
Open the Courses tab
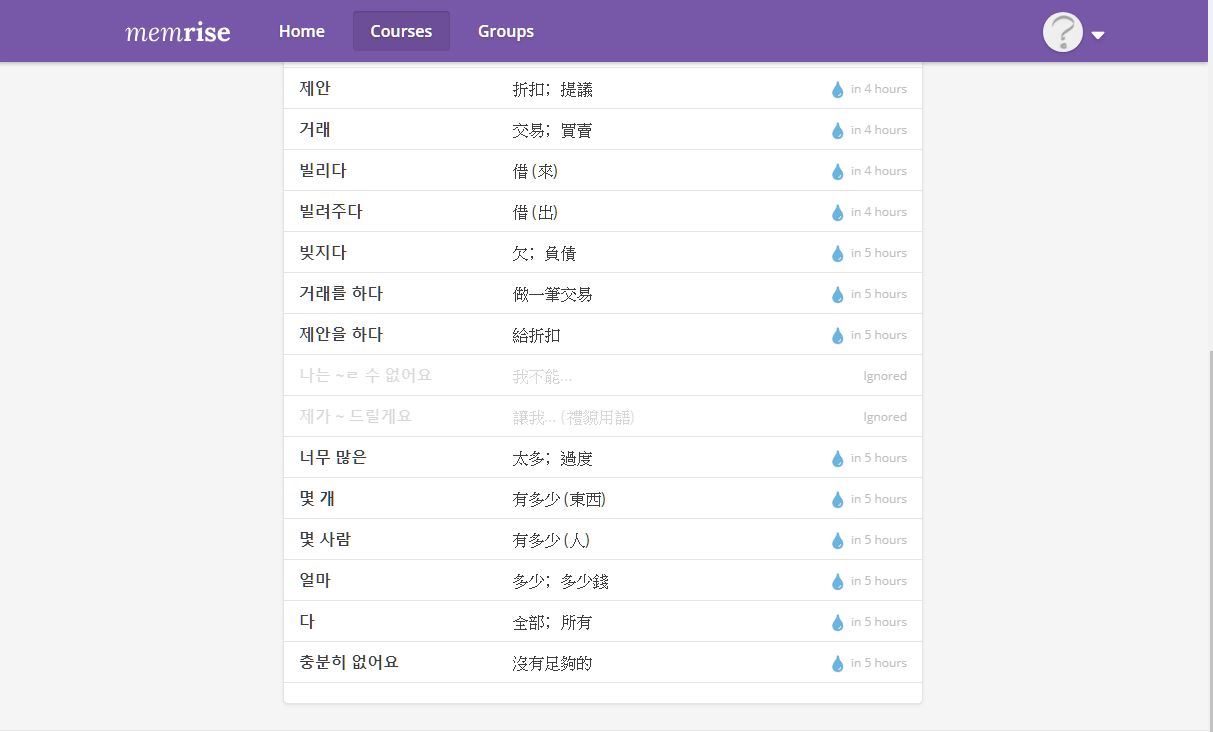(401, 31)
